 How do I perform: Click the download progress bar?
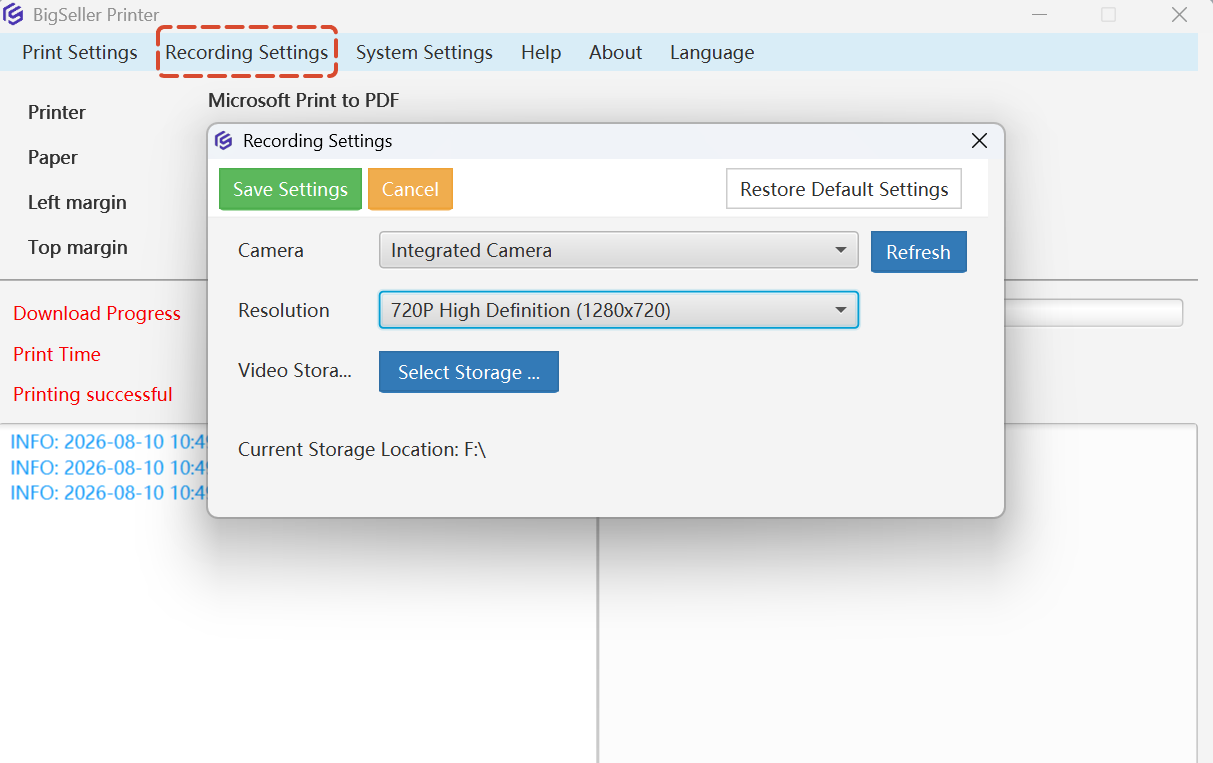tap(1093, 312)
